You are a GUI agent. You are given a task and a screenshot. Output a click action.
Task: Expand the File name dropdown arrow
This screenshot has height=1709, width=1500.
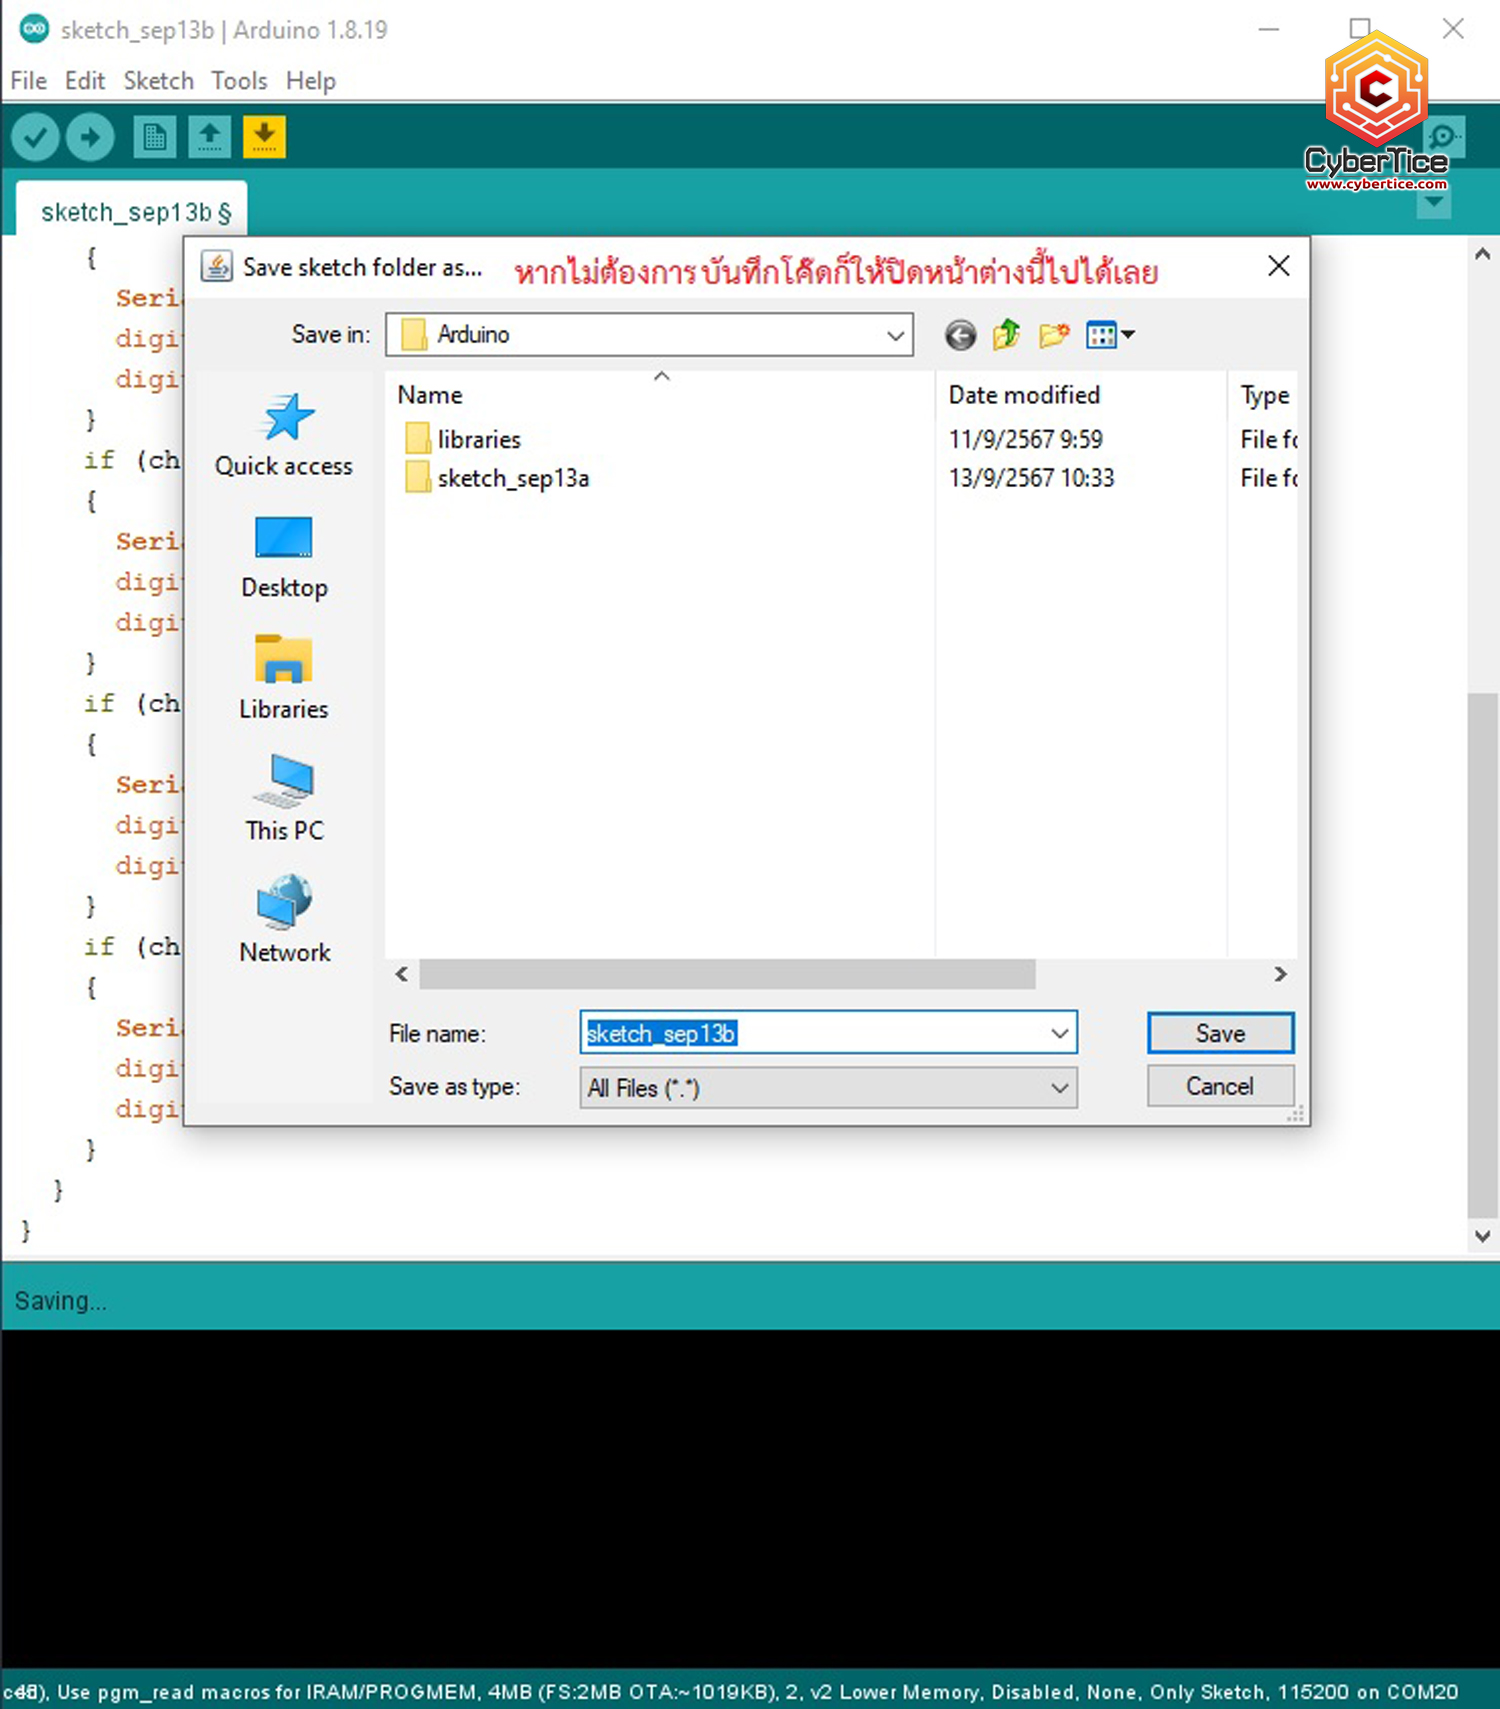[x=1059, y=1033]
